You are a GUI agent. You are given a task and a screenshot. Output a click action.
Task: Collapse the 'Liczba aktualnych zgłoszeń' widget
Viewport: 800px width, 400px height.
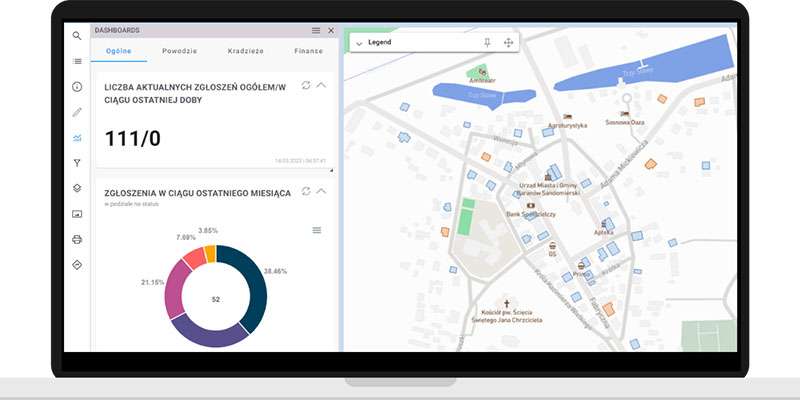click(321, 86)
